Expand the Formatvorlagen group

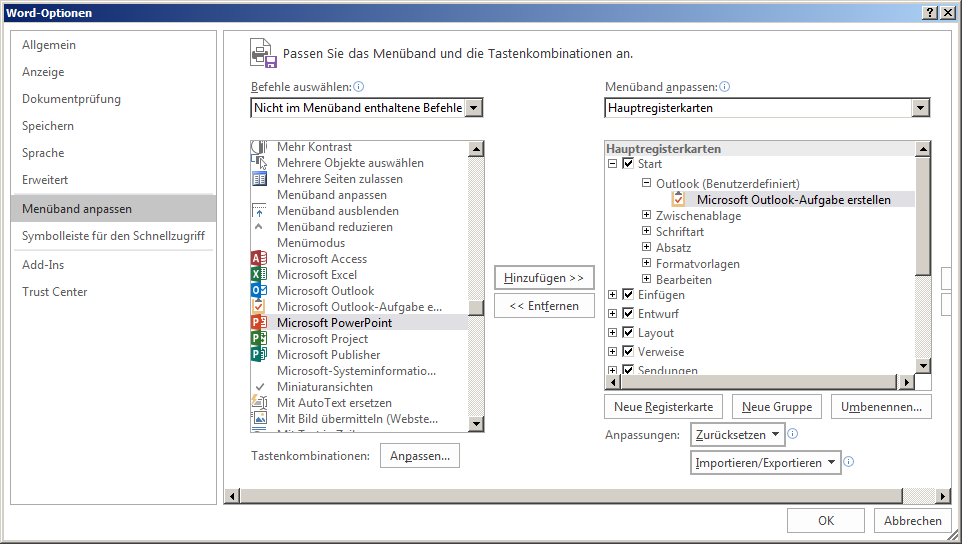(x=646, y=262)
